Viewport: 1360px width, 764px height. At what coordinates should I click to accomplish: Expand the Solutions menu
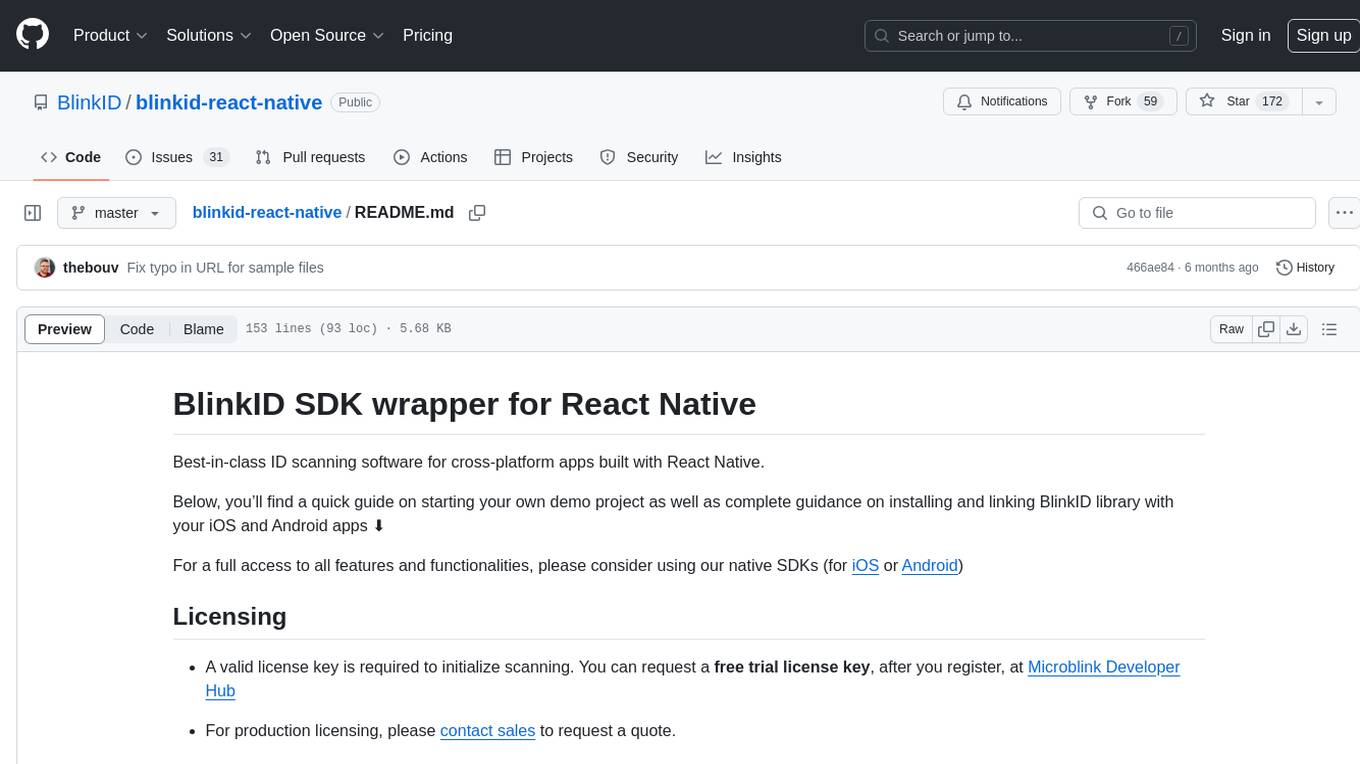[209, 35]
